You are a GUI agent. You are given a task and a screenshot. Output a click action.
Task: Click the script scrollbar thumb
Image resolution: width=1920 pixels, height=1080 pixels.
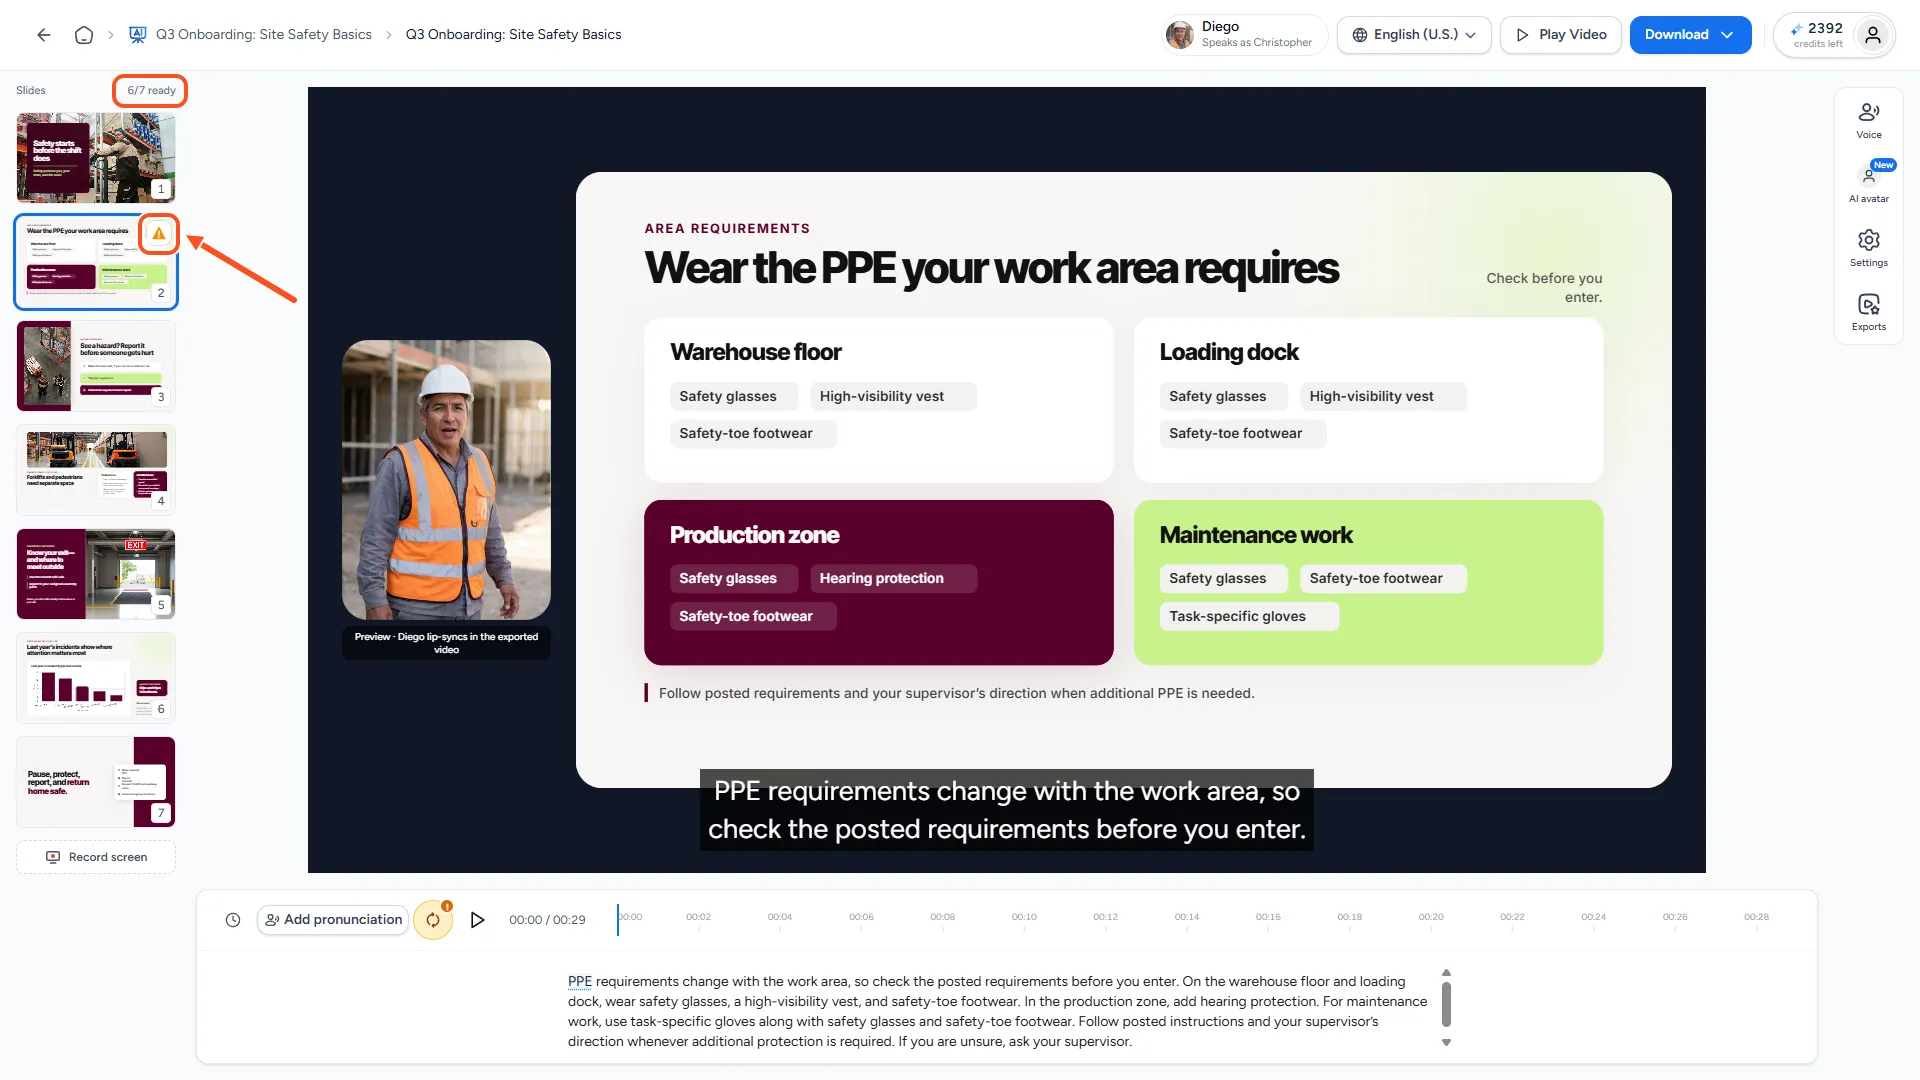(1446, 1004)
